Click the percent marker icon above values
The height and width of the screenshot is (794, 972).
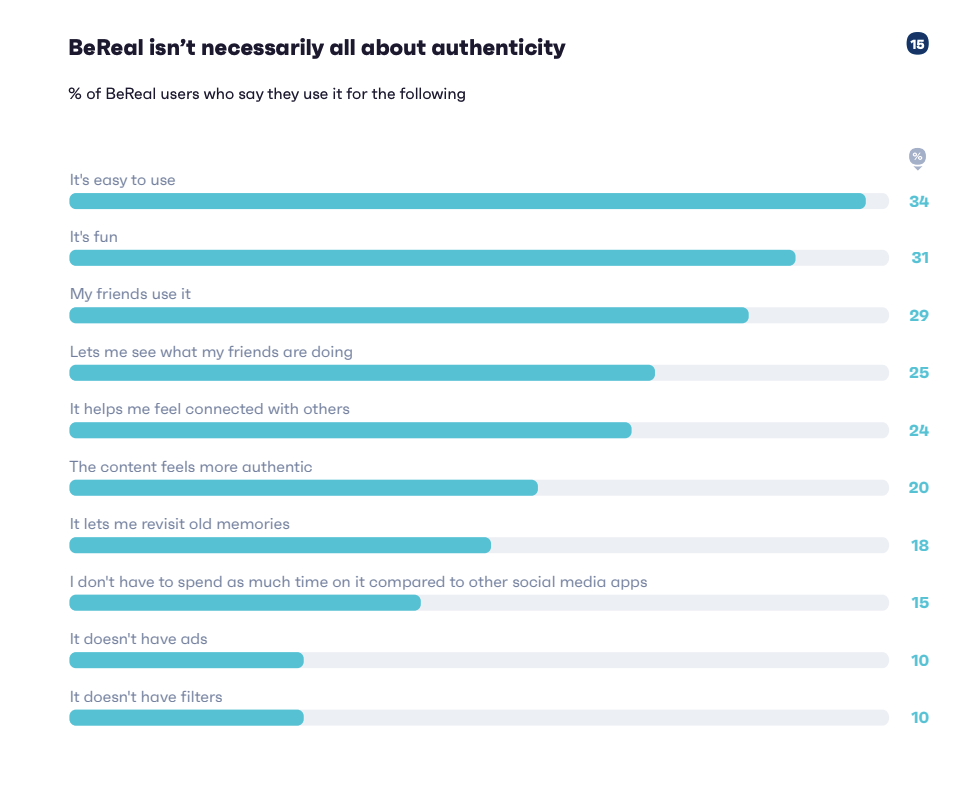917,158
